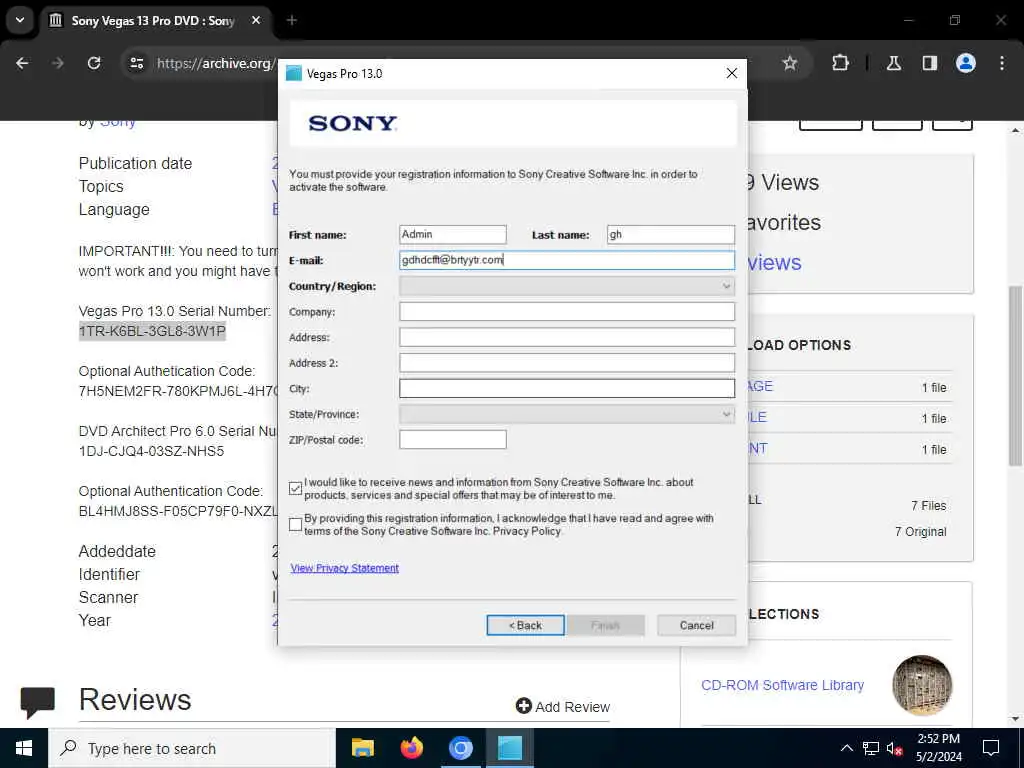Reload the archive.org page
Image resolution: width=1024 pixels, height=768 pixels.
tap(94, 63)
